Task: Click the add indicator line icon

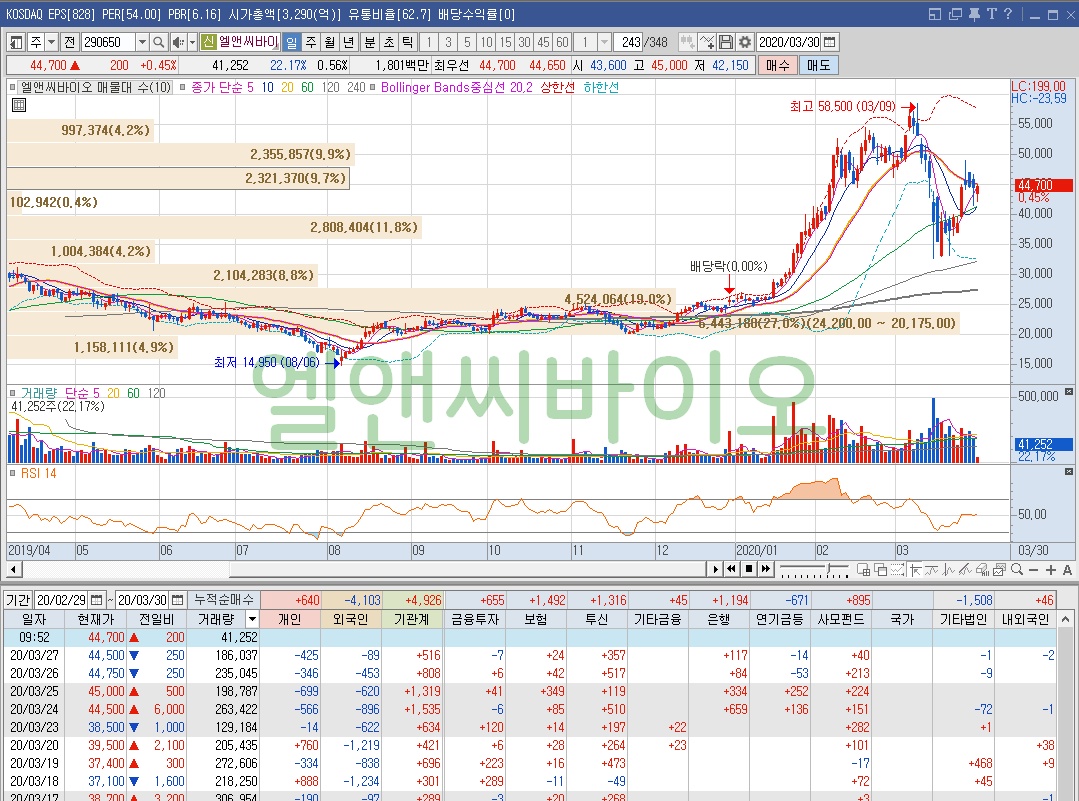Action: coord(707,43)
